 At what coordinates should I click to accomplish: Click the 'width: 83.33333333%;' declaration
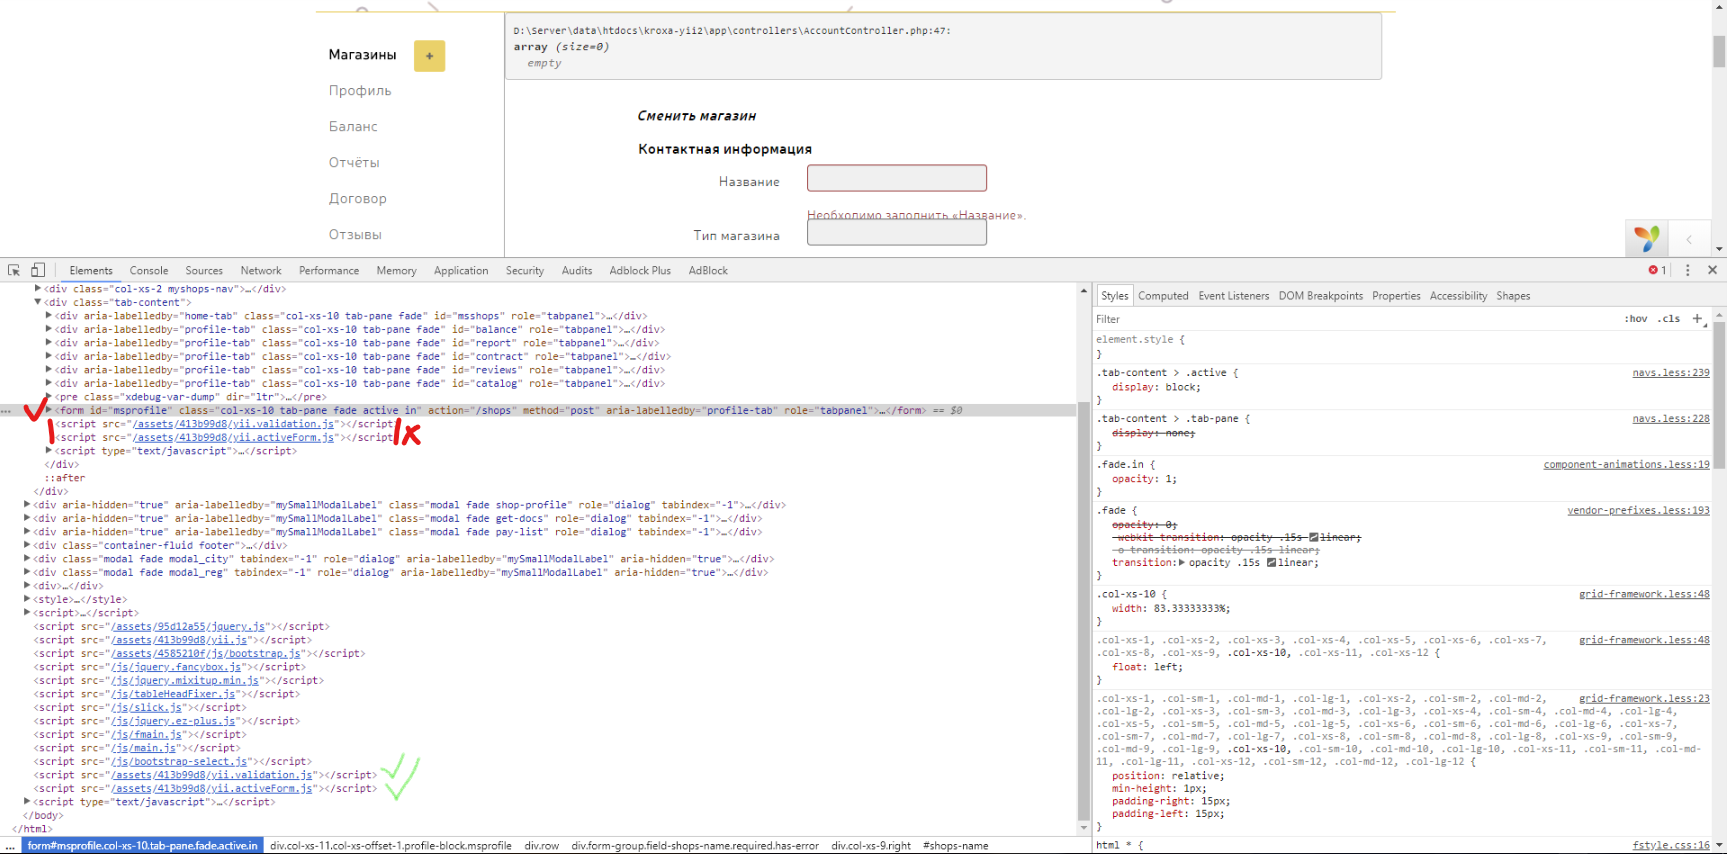point(1171,608)
